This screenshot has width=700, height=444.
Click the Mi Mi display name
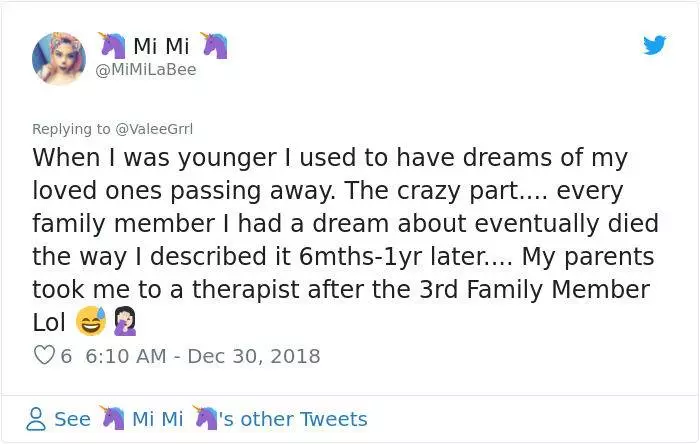(x=161, y=46)
